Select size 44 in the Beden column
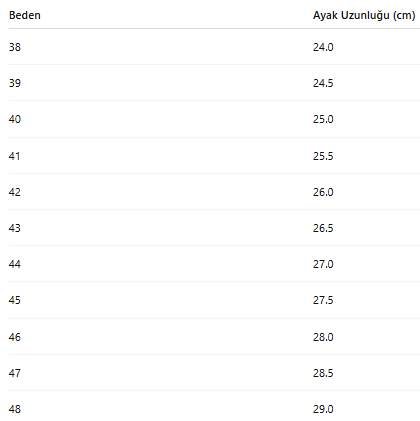 (x=15, y=264)
